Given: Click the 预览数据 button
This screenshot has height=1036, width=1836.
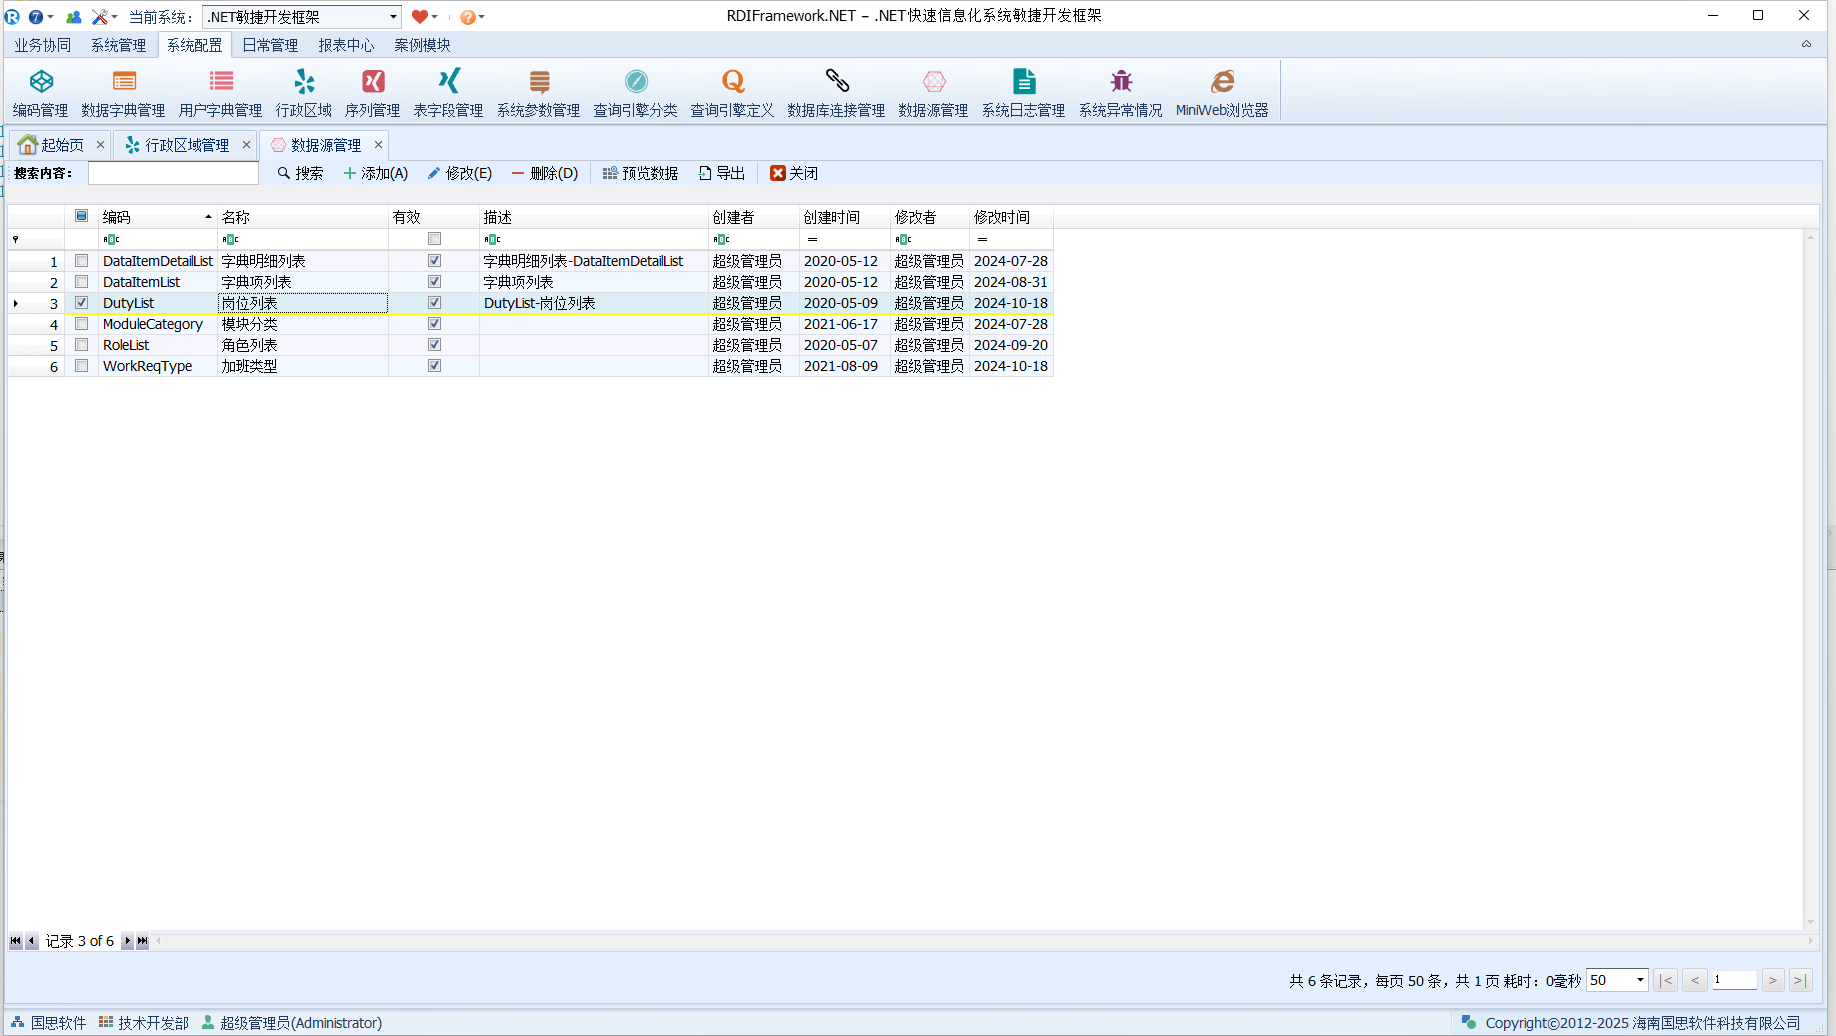Looking at the screenshot, I should [x=640, y=173].
